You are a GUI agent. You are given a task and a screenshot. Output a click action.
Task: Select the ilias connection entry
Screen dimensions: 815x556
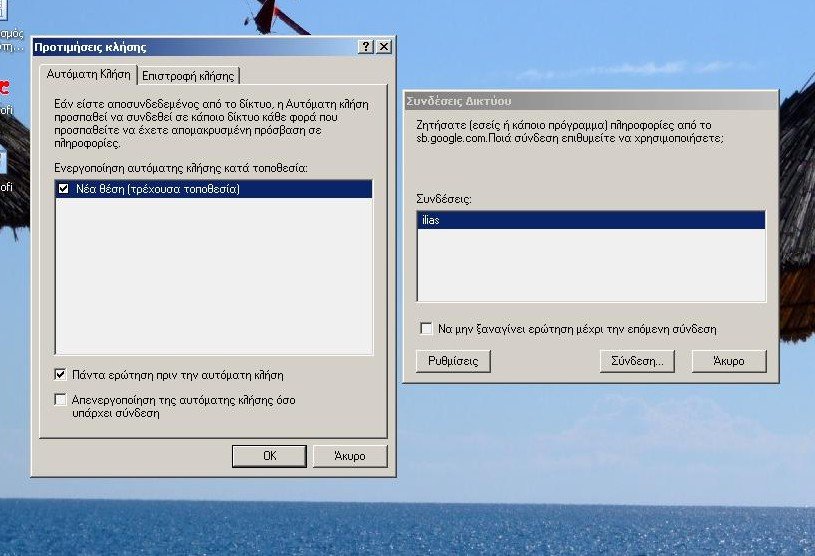pos(590,220)
